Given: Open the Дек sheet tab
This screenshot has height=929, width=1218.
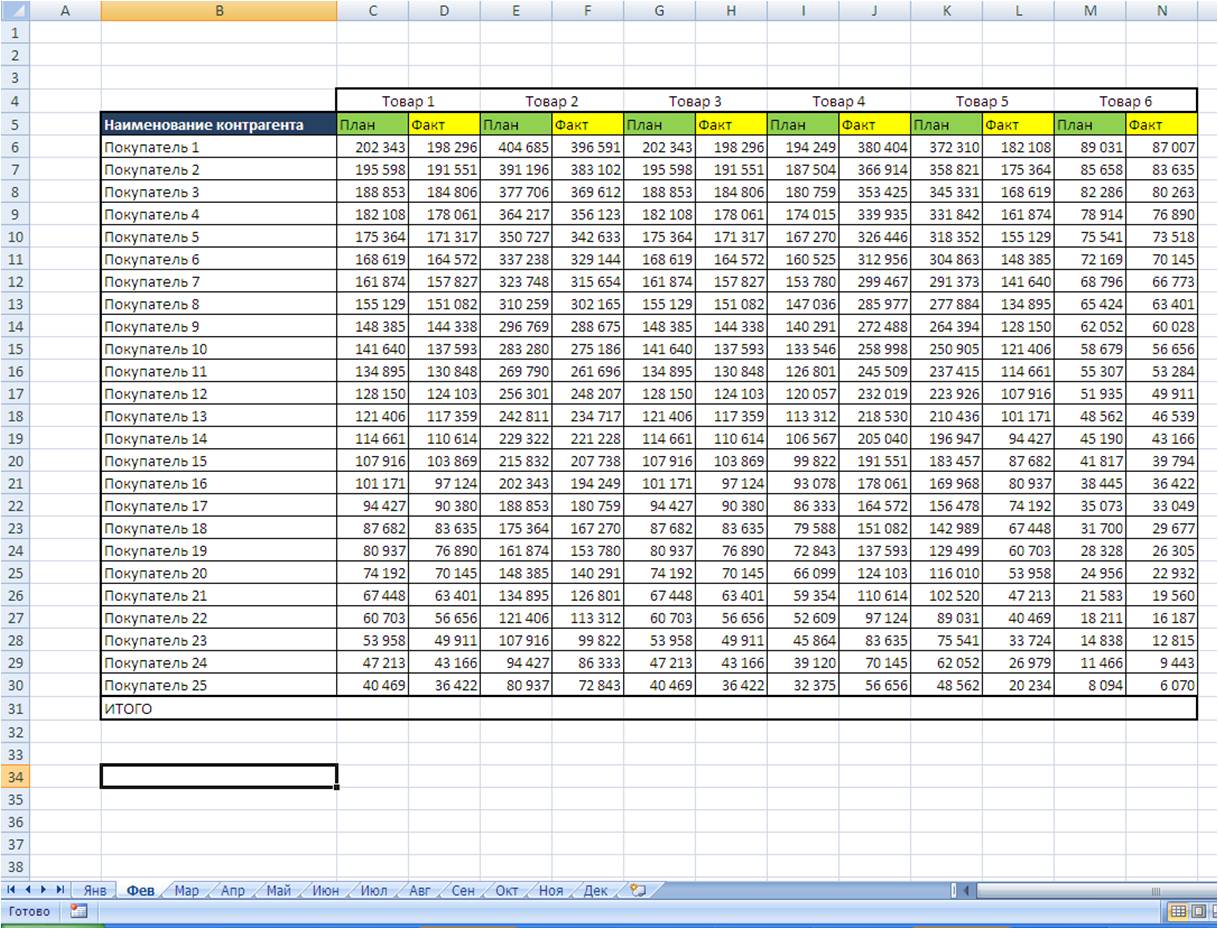Looking at the screenshot, I should coord(595,890).
